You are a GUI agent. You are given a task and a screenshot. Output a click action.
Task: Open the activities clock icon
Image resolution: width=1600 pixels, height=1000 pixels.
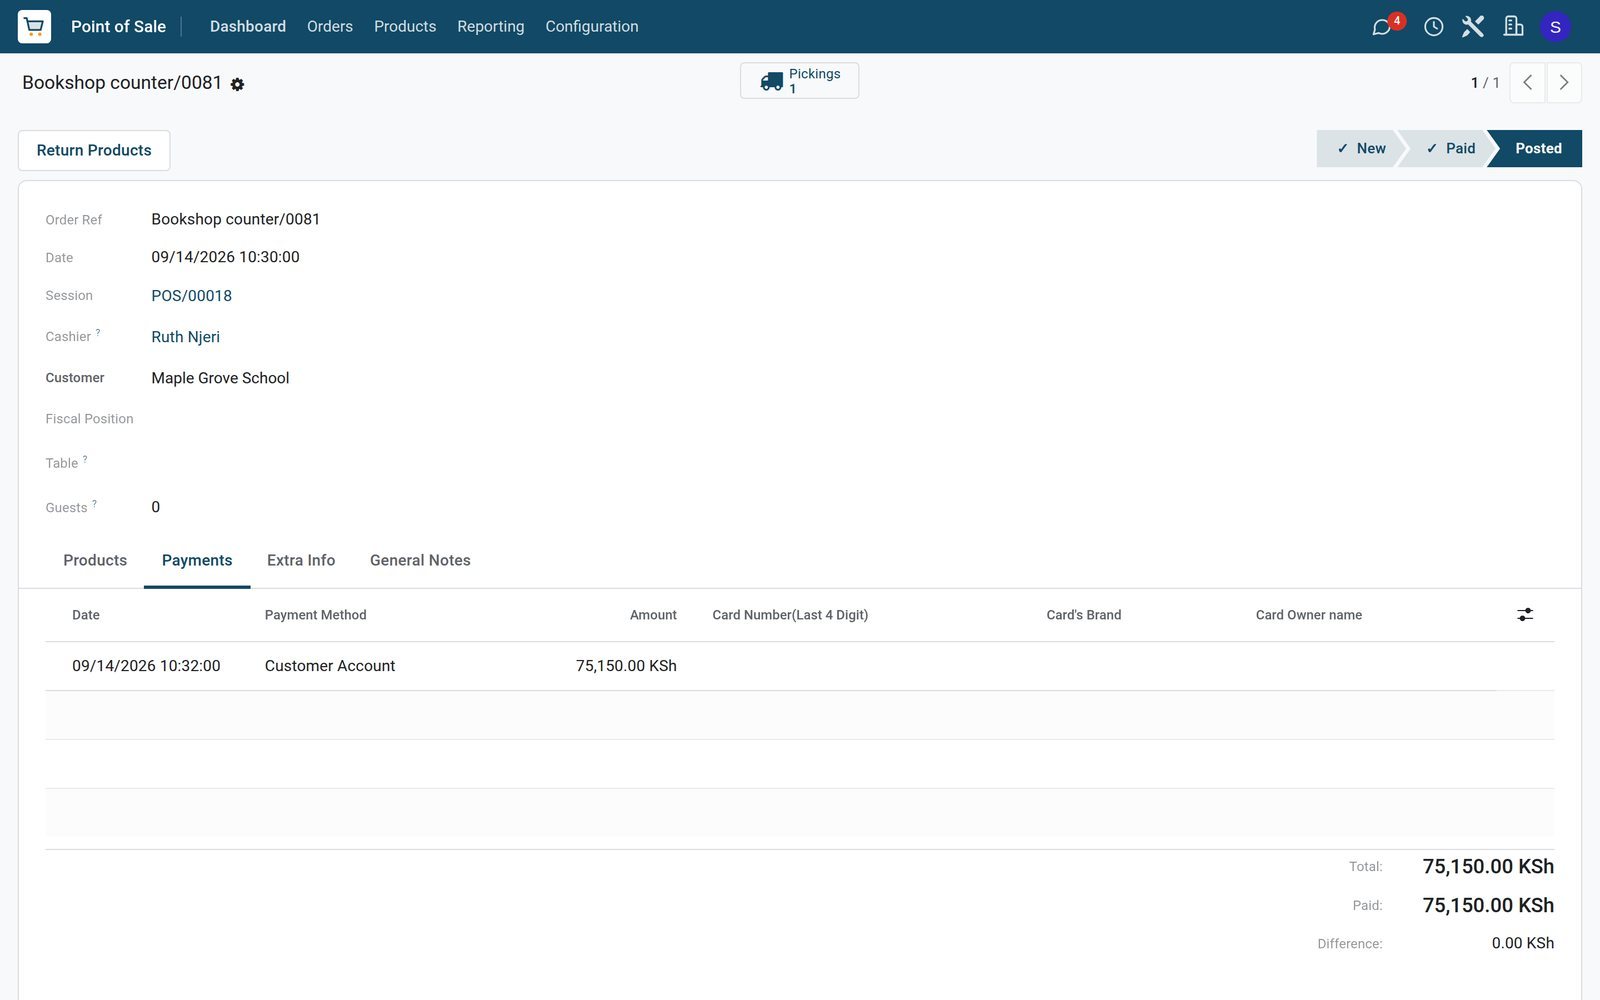click(1433, 27)
